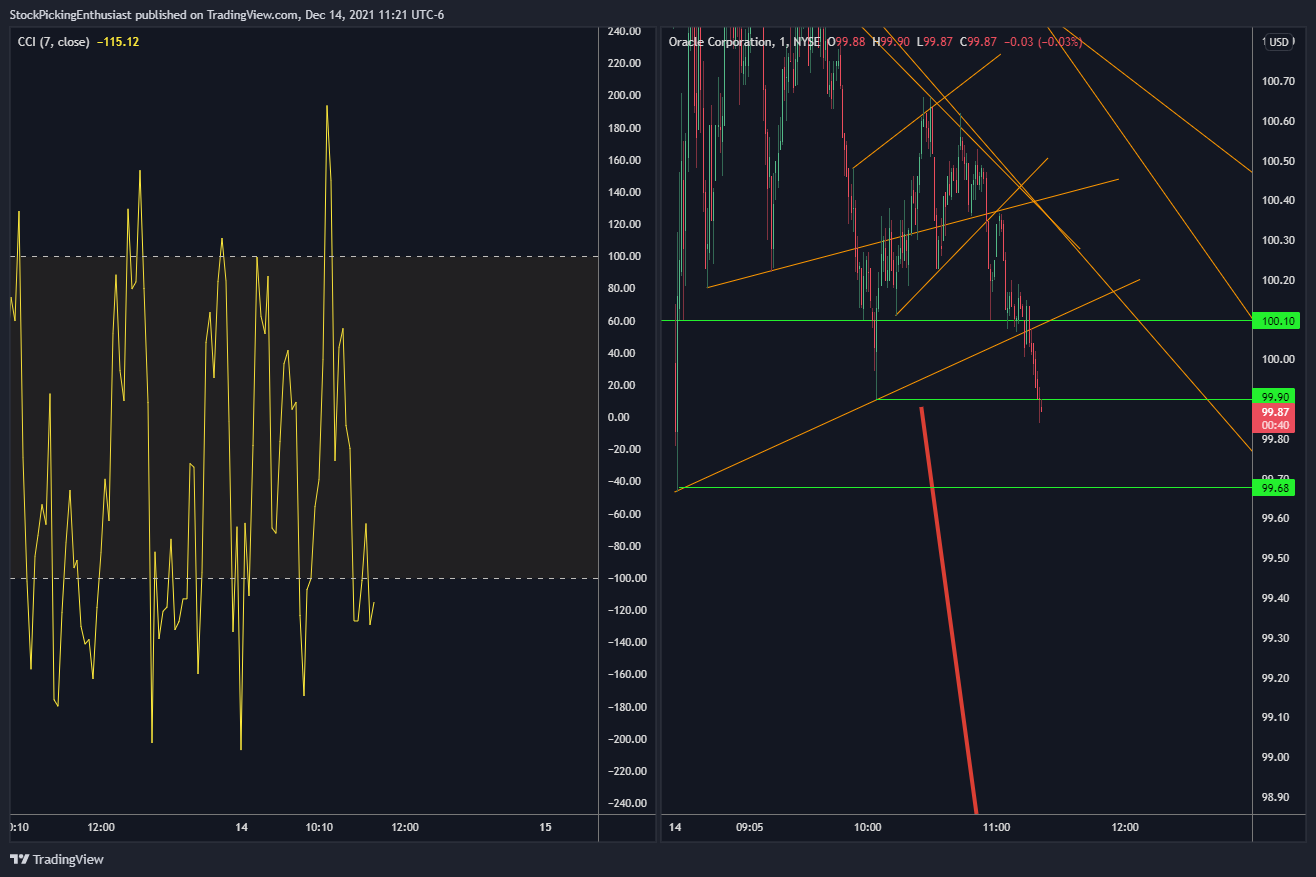1316x877 pixels.
Task: Select the CCI (7, close) indicator legend
Action: (x=54, y=42)
